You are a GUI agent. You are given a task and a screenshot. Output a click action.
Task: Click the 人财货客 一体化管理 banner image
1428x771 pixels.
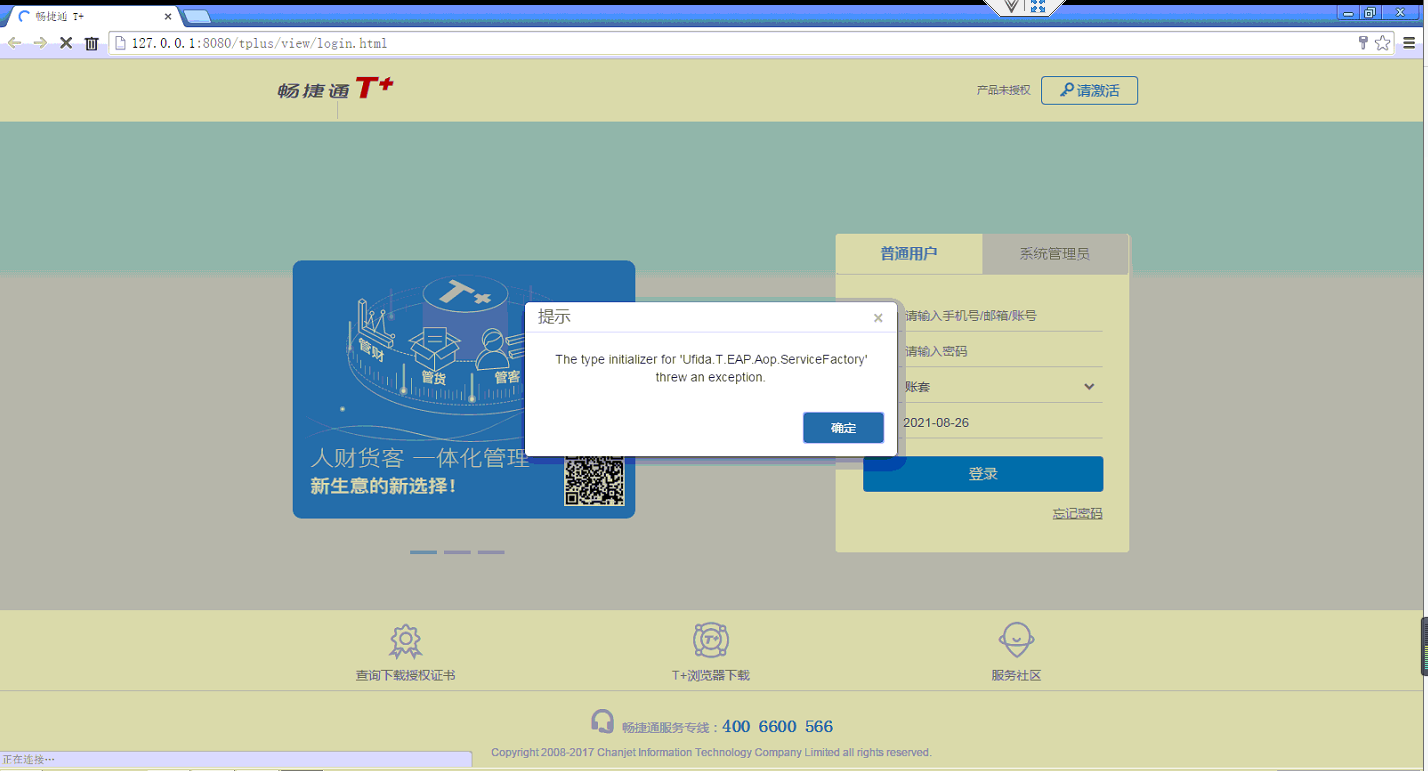[x=464, y=389]
